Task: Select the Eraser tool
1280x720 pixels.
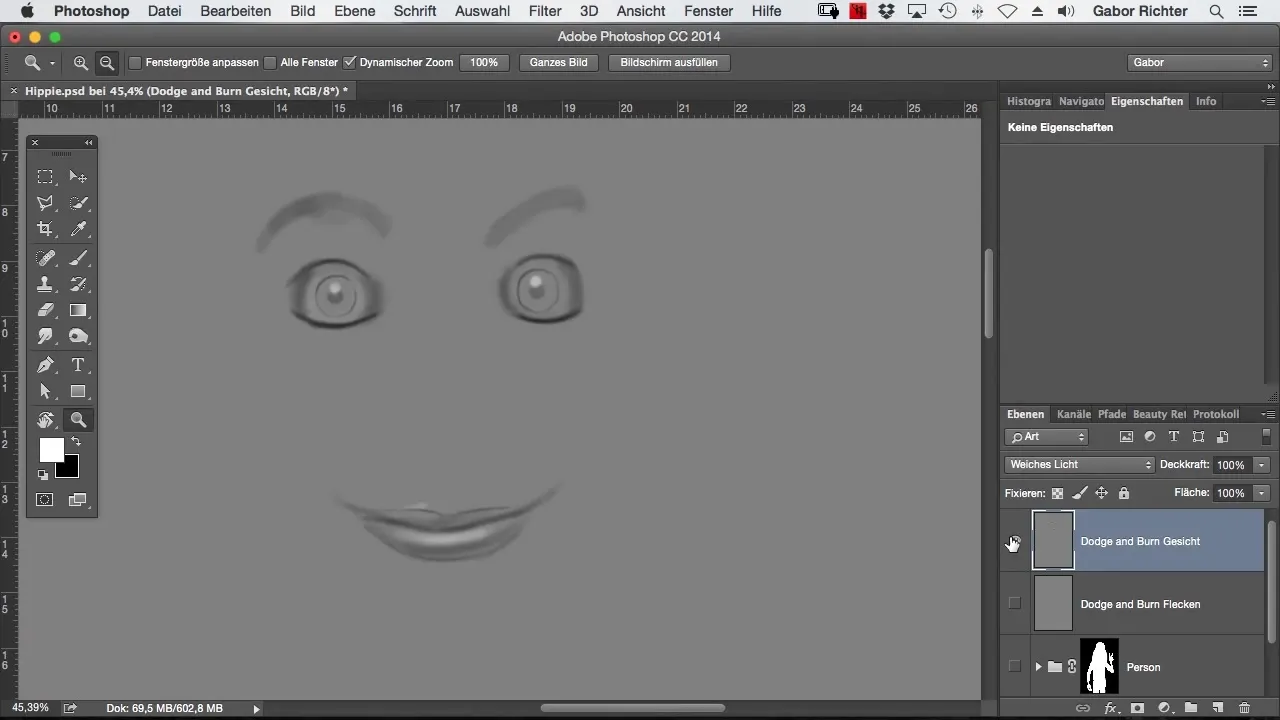Action: pyautogui.click(x=46, y=310)
